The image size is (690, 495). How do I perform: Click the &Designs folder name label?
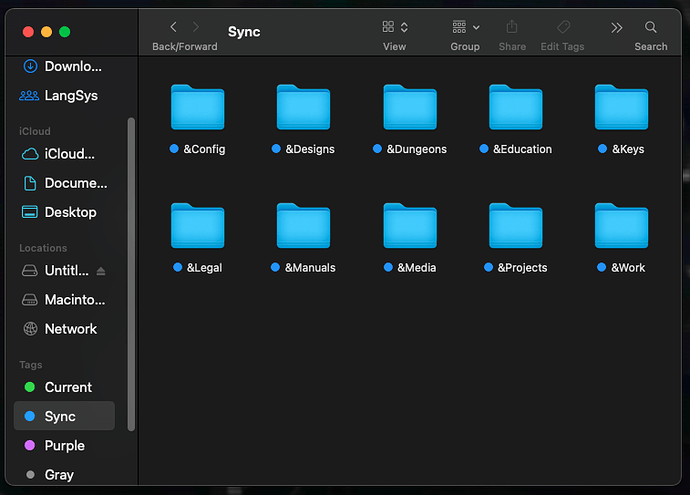310,149
